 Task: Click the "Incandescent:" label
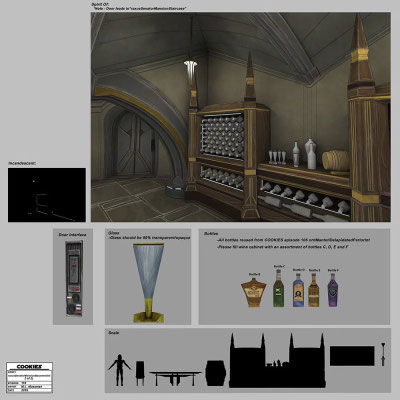click(x=22, y=163)
